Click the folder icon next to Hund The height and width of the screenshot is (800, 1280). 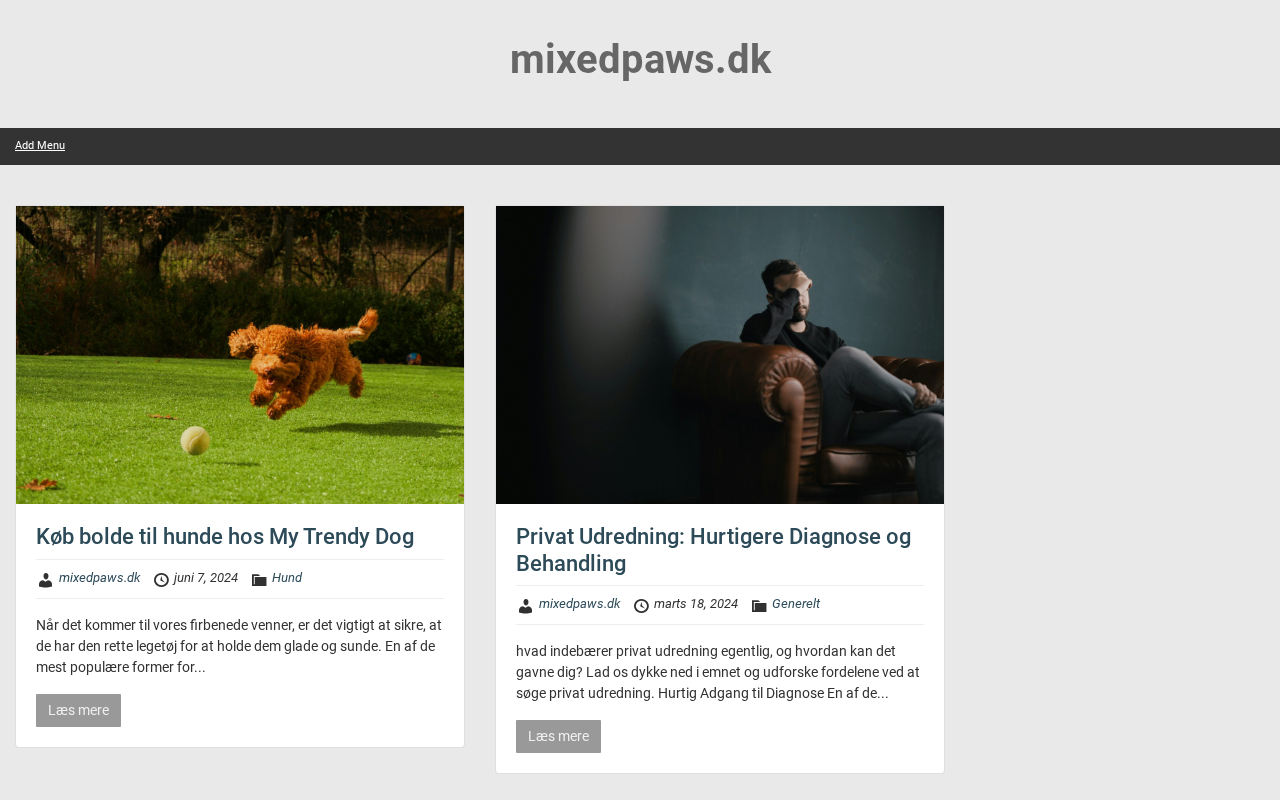[x=259, y=580]
